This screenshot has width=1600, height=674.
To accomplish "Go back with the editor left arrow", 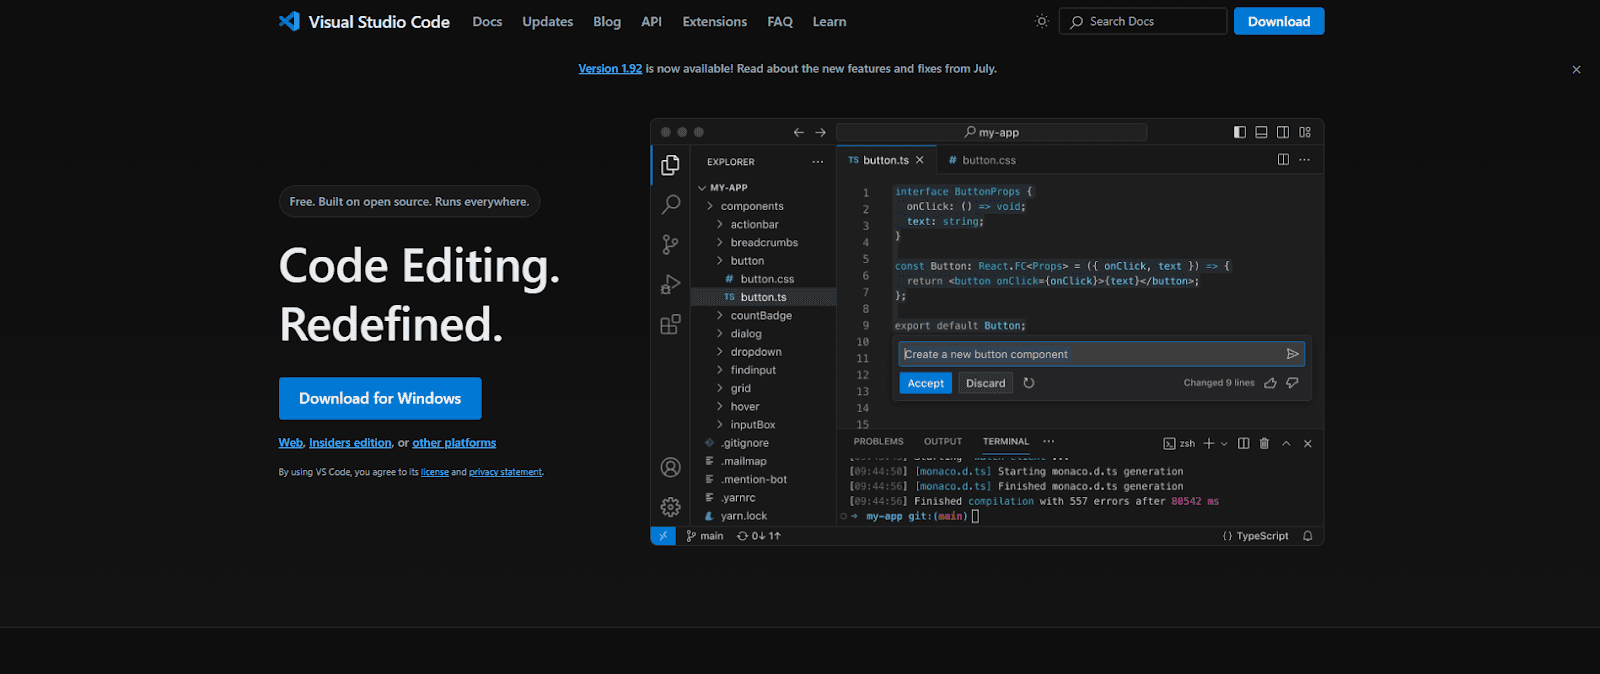I will (x=798, y=132).
